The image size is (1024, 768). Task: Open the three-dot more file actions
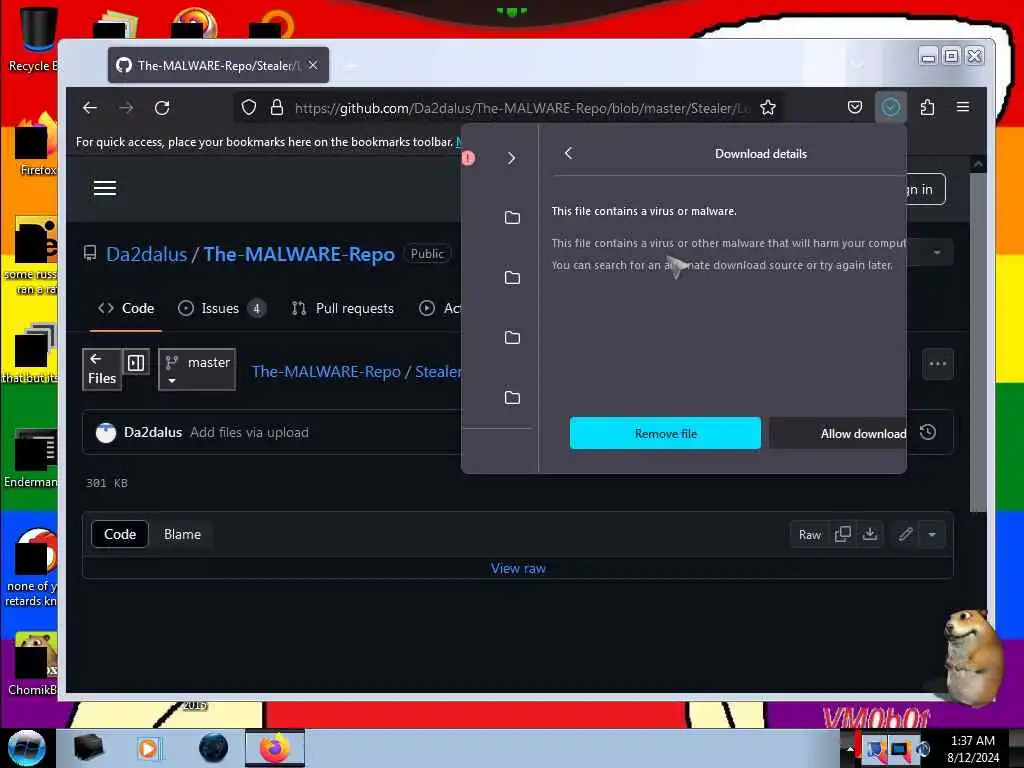[938, 364]
